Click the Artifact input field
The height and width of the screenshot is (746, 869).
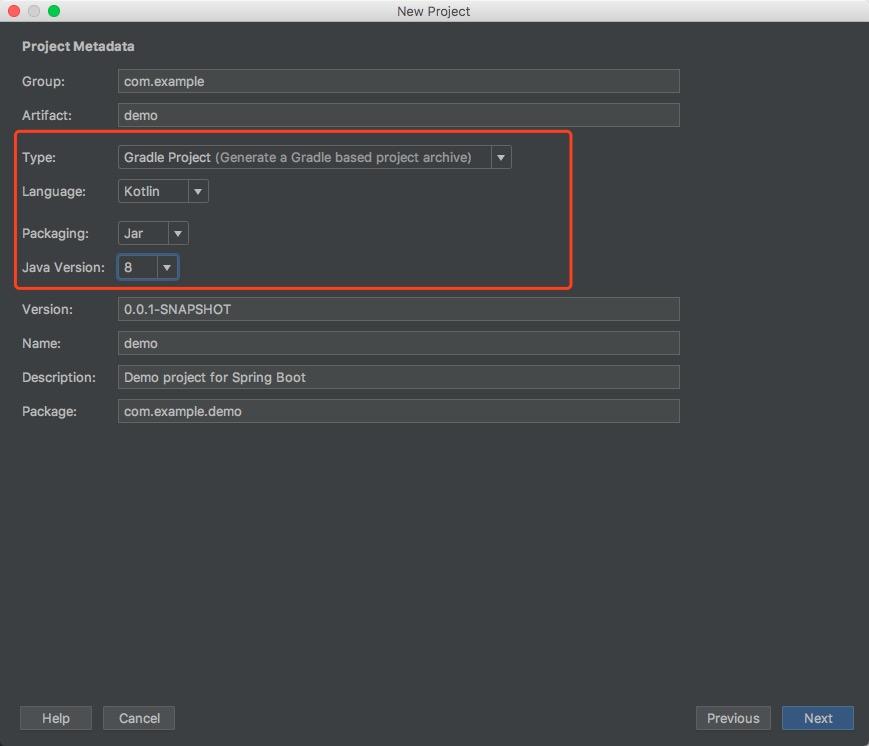[398, 115]
